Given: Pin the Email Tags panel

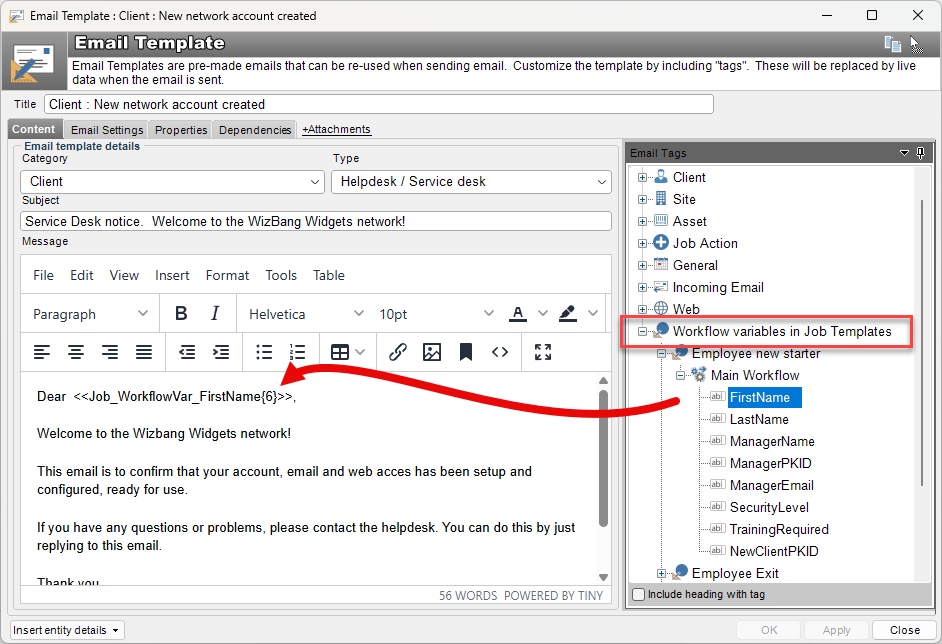Looking at the screenshot, I should click(x=920, y=152).
